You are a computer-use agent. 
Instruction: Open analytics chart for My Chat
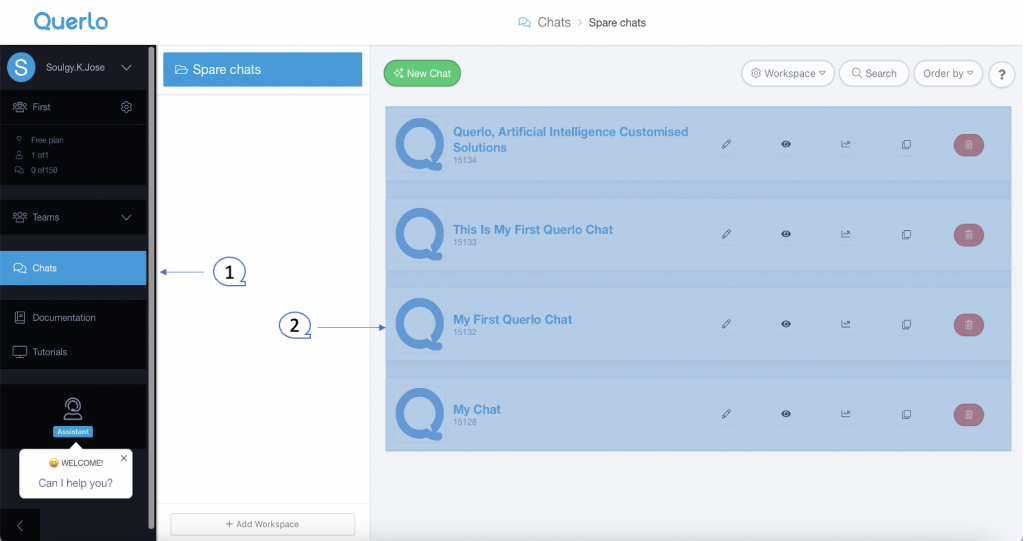coord(846,414)
